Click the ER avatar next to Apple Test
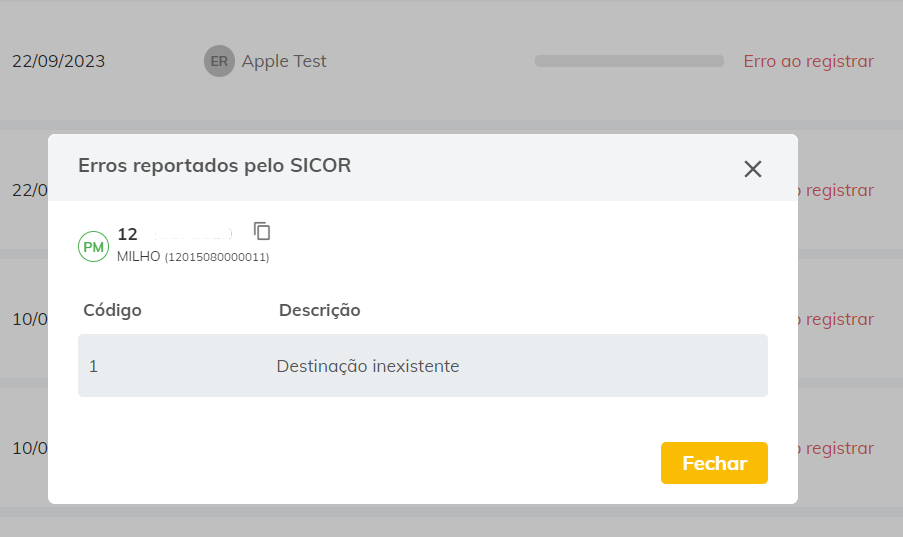The height and width of the screenshot is (537, 903). [219, 61]
